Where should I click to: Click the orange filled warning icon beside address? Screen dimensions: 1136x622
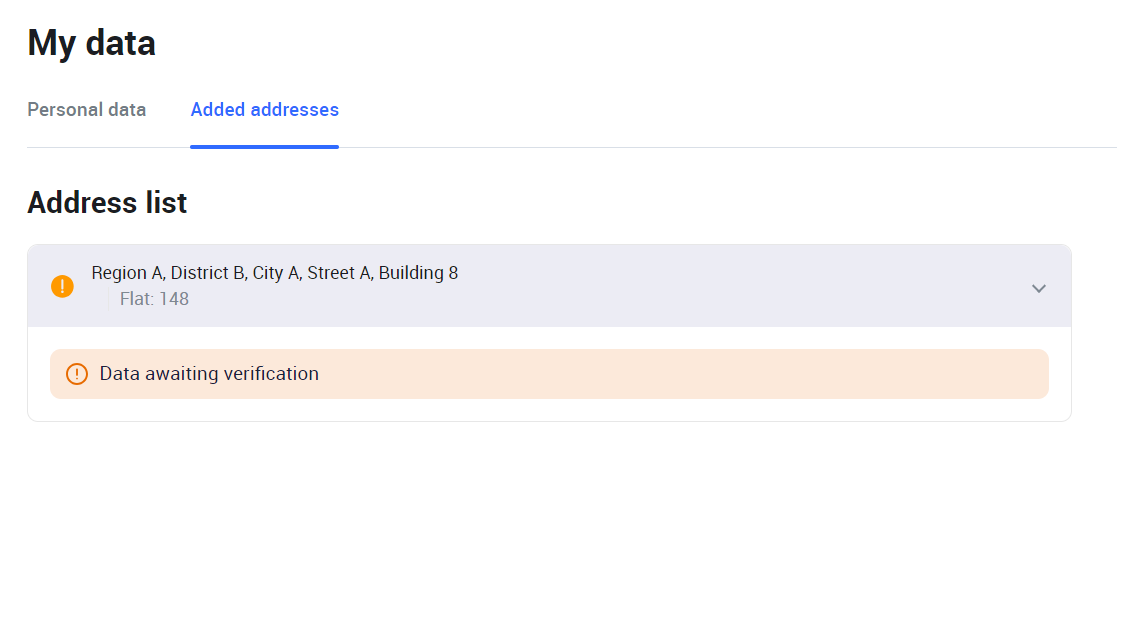click(62, 286)
